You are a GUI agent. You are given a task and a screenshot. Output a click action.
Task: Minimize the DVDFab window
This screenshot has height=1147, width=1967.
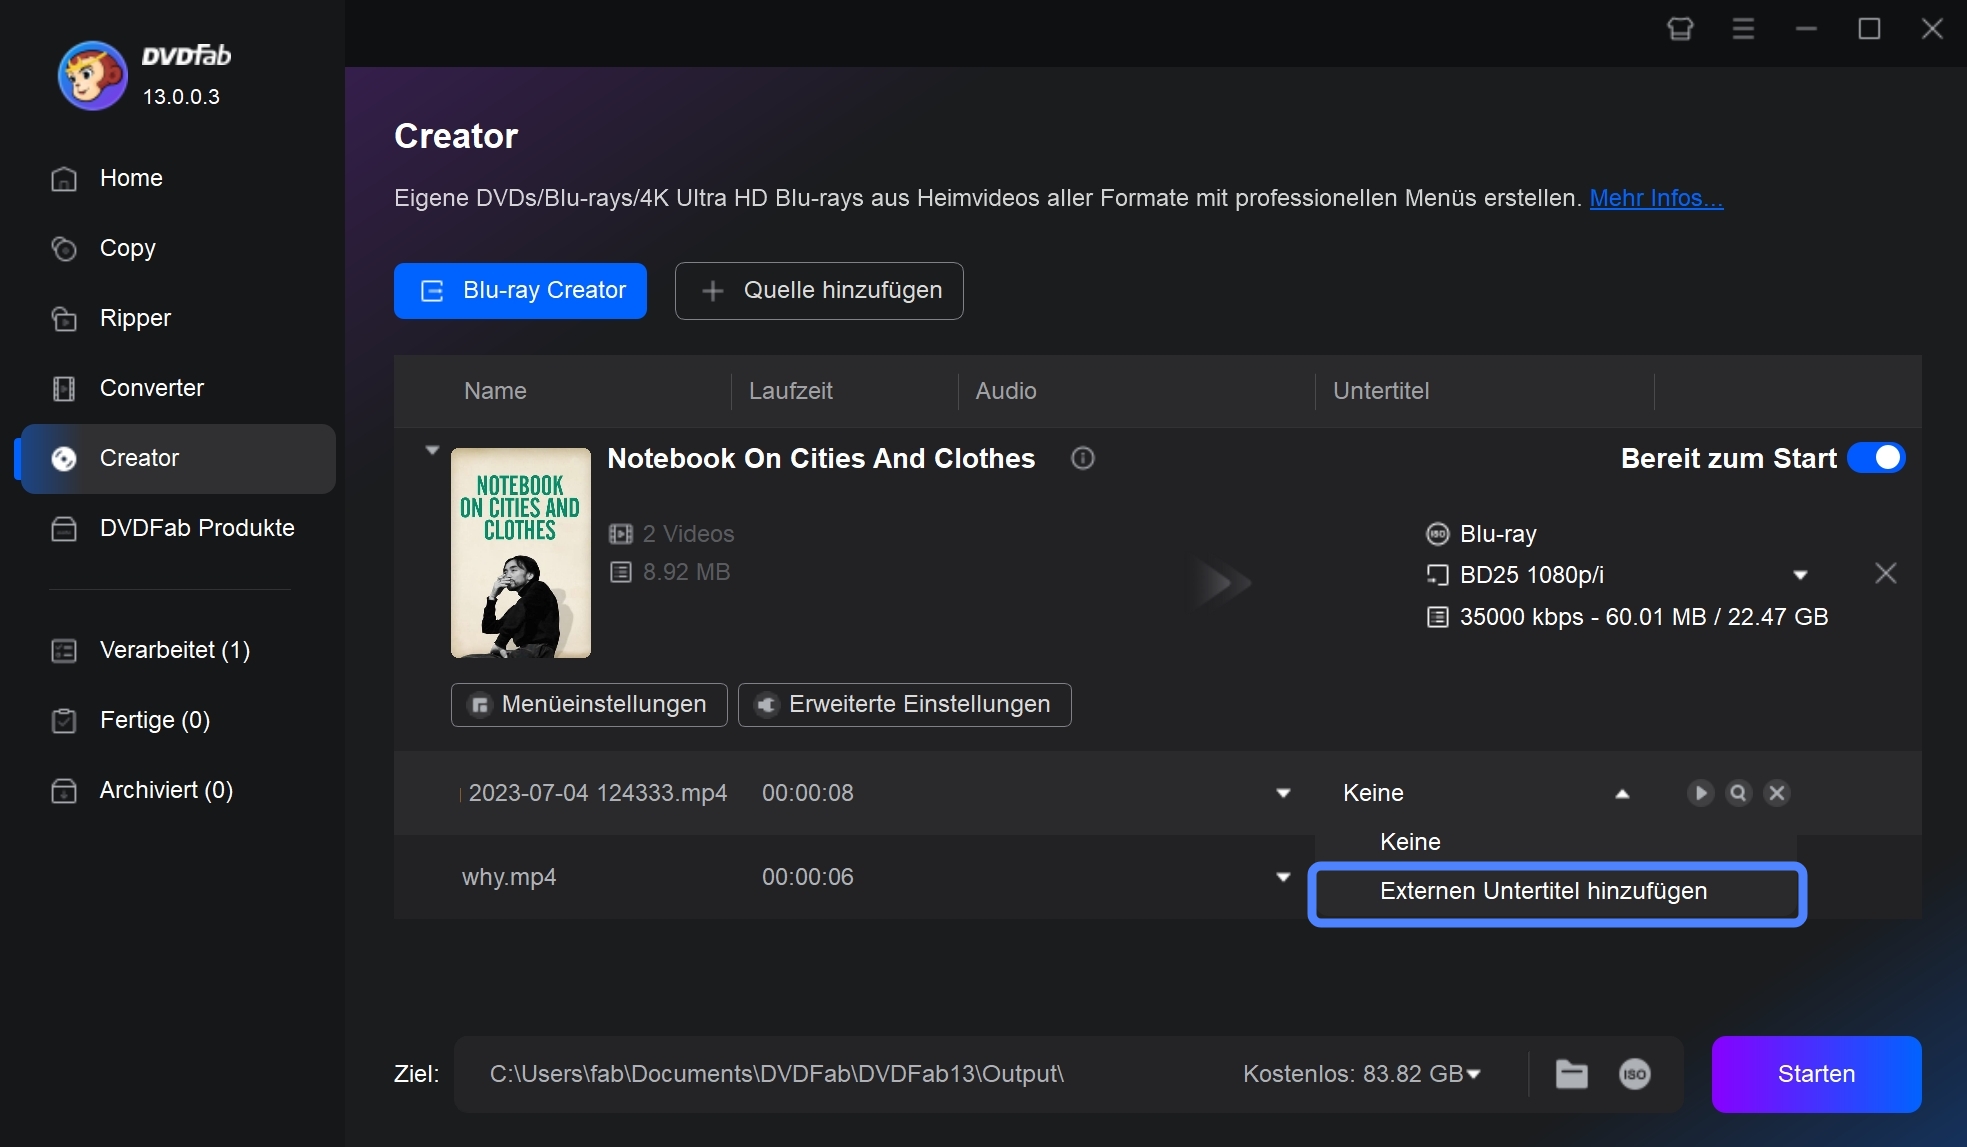tap(1806, 29)
